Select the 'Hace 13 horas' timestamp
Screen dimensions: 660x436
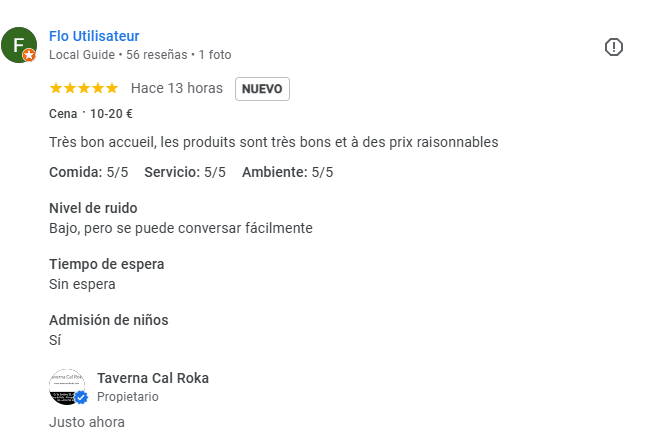(x=177, y=88)
